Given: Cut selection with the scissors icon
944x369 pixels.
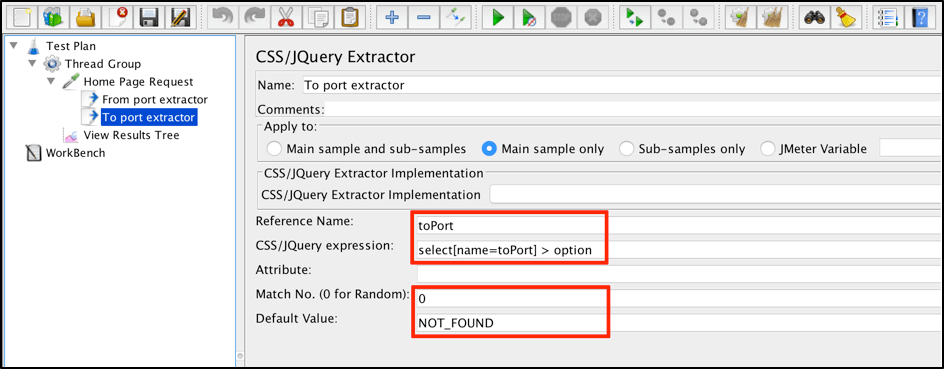Looking at the screenshot, I should (x=286, y=17).
